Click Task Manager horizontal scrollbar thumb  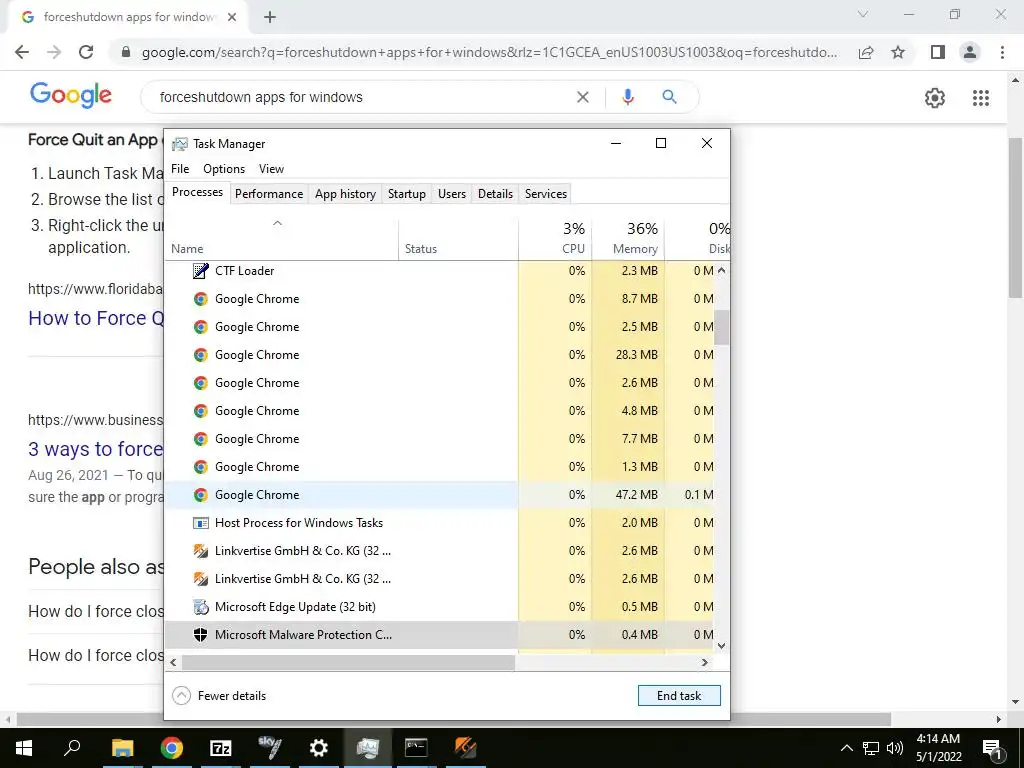click(x=348, y=662)
